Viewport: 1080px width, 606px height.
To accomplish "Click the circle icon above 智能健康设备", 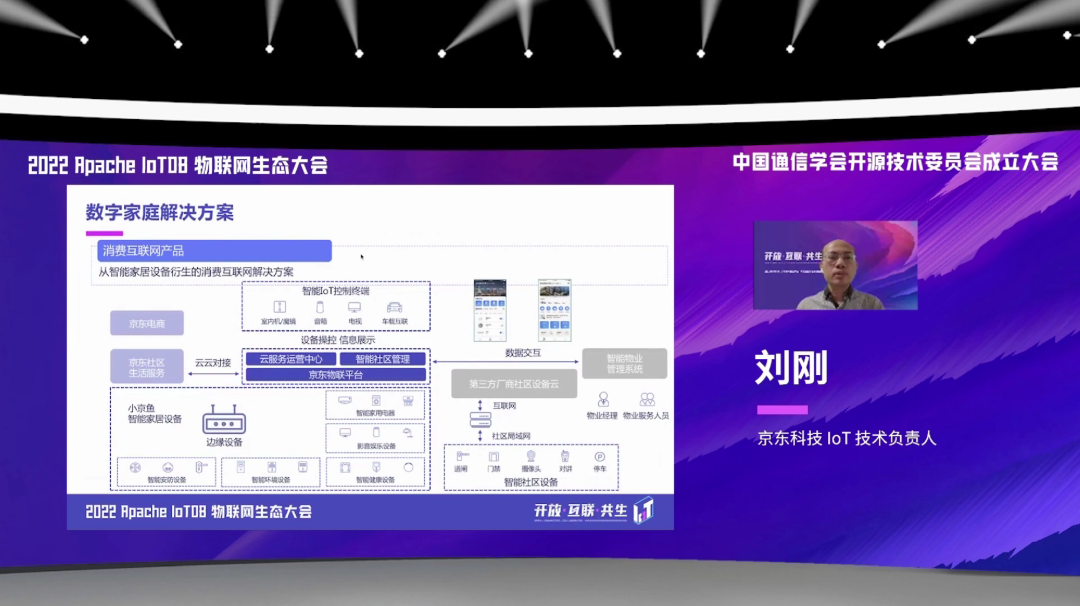I will pos(408,467).
